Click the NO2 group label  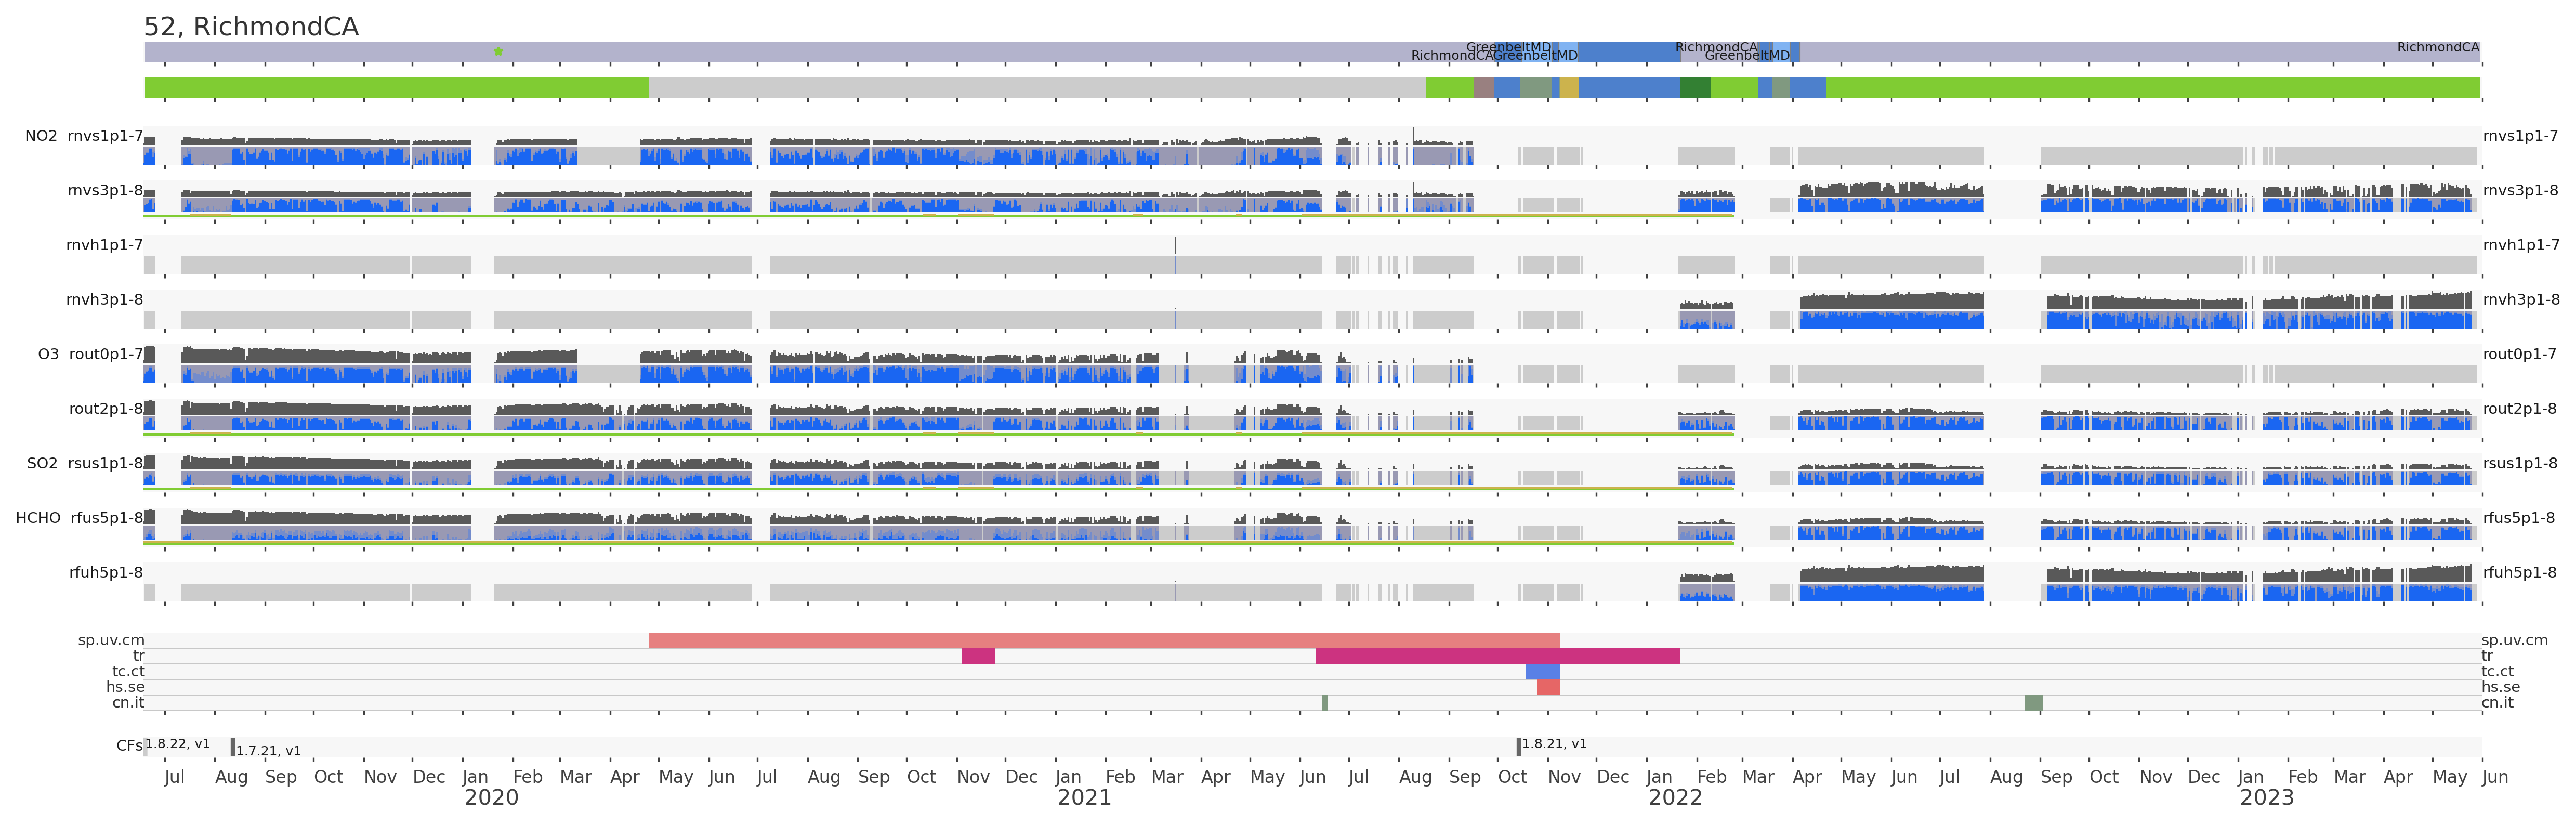coord(41,136)
